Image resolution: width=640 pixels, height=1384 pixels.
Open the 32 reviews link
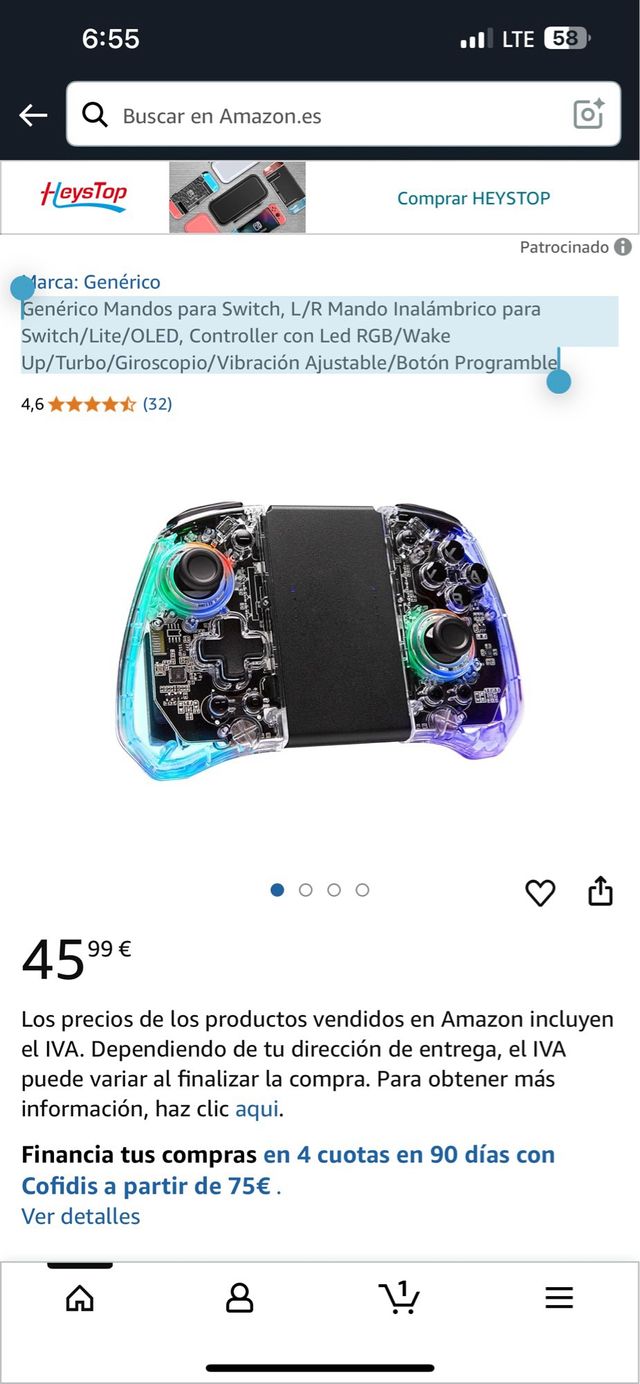(157, 404)
